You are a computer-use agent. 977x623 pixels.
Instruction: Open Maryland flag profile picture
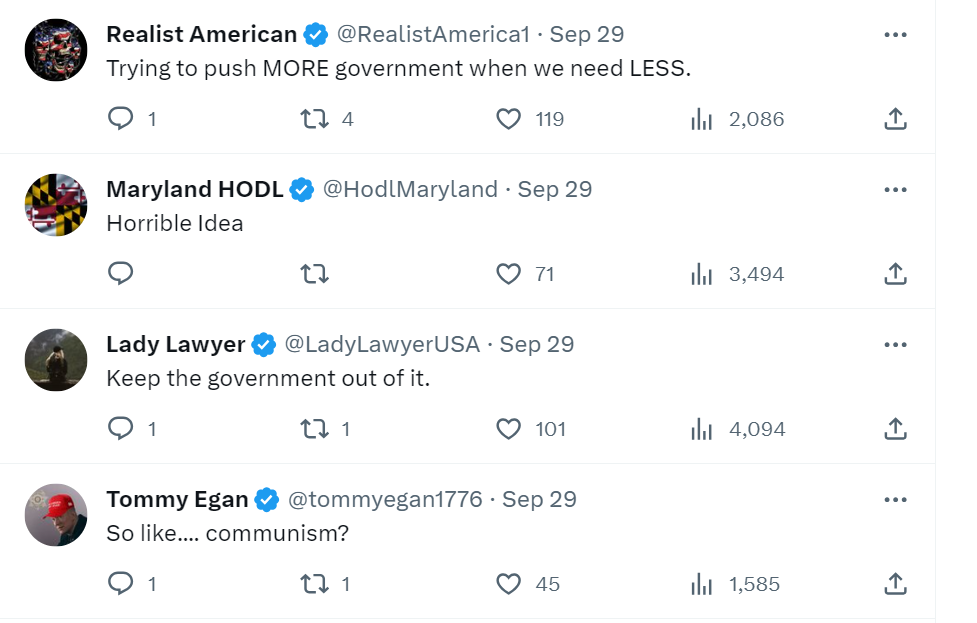click(x=56, y=205)
